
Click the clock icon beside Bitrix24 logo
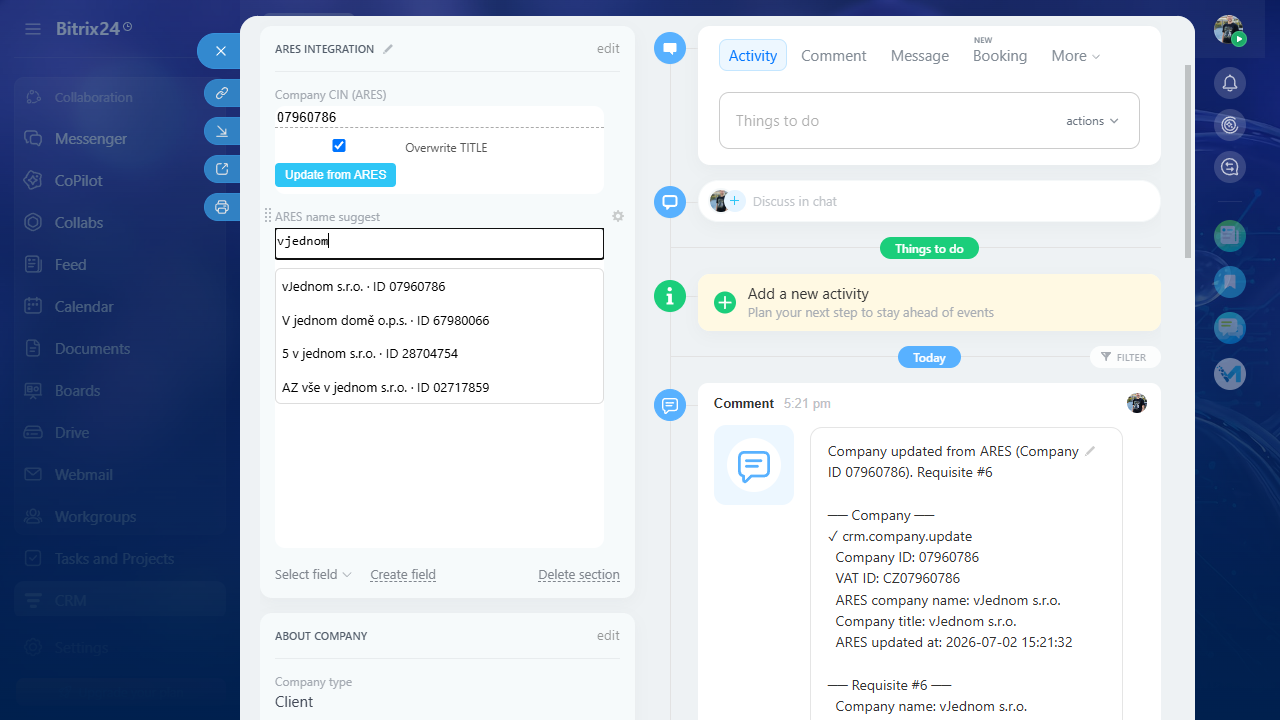click(127, 26)
